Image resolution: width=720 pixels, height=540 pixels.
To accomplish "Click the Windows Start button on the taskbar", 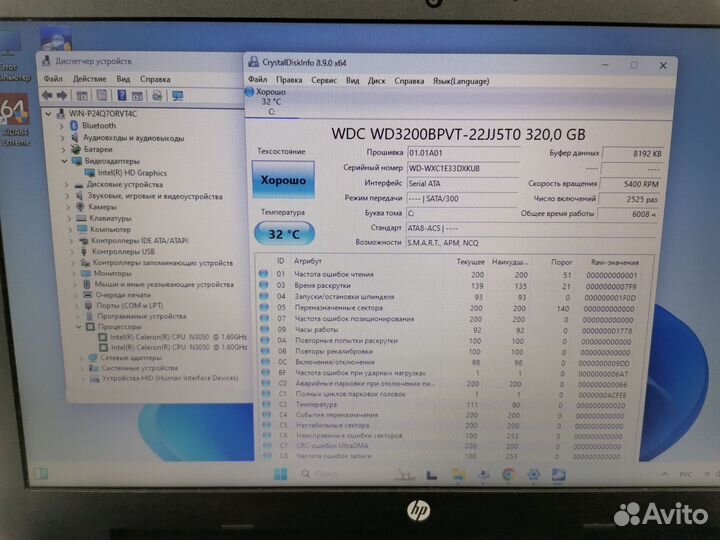I will click(280, 474).
